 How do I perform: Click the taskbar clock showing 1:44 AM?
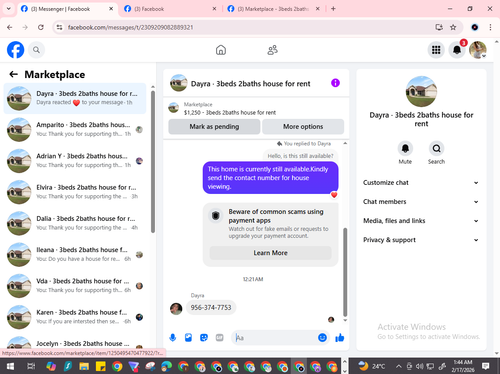click(463, 366)
